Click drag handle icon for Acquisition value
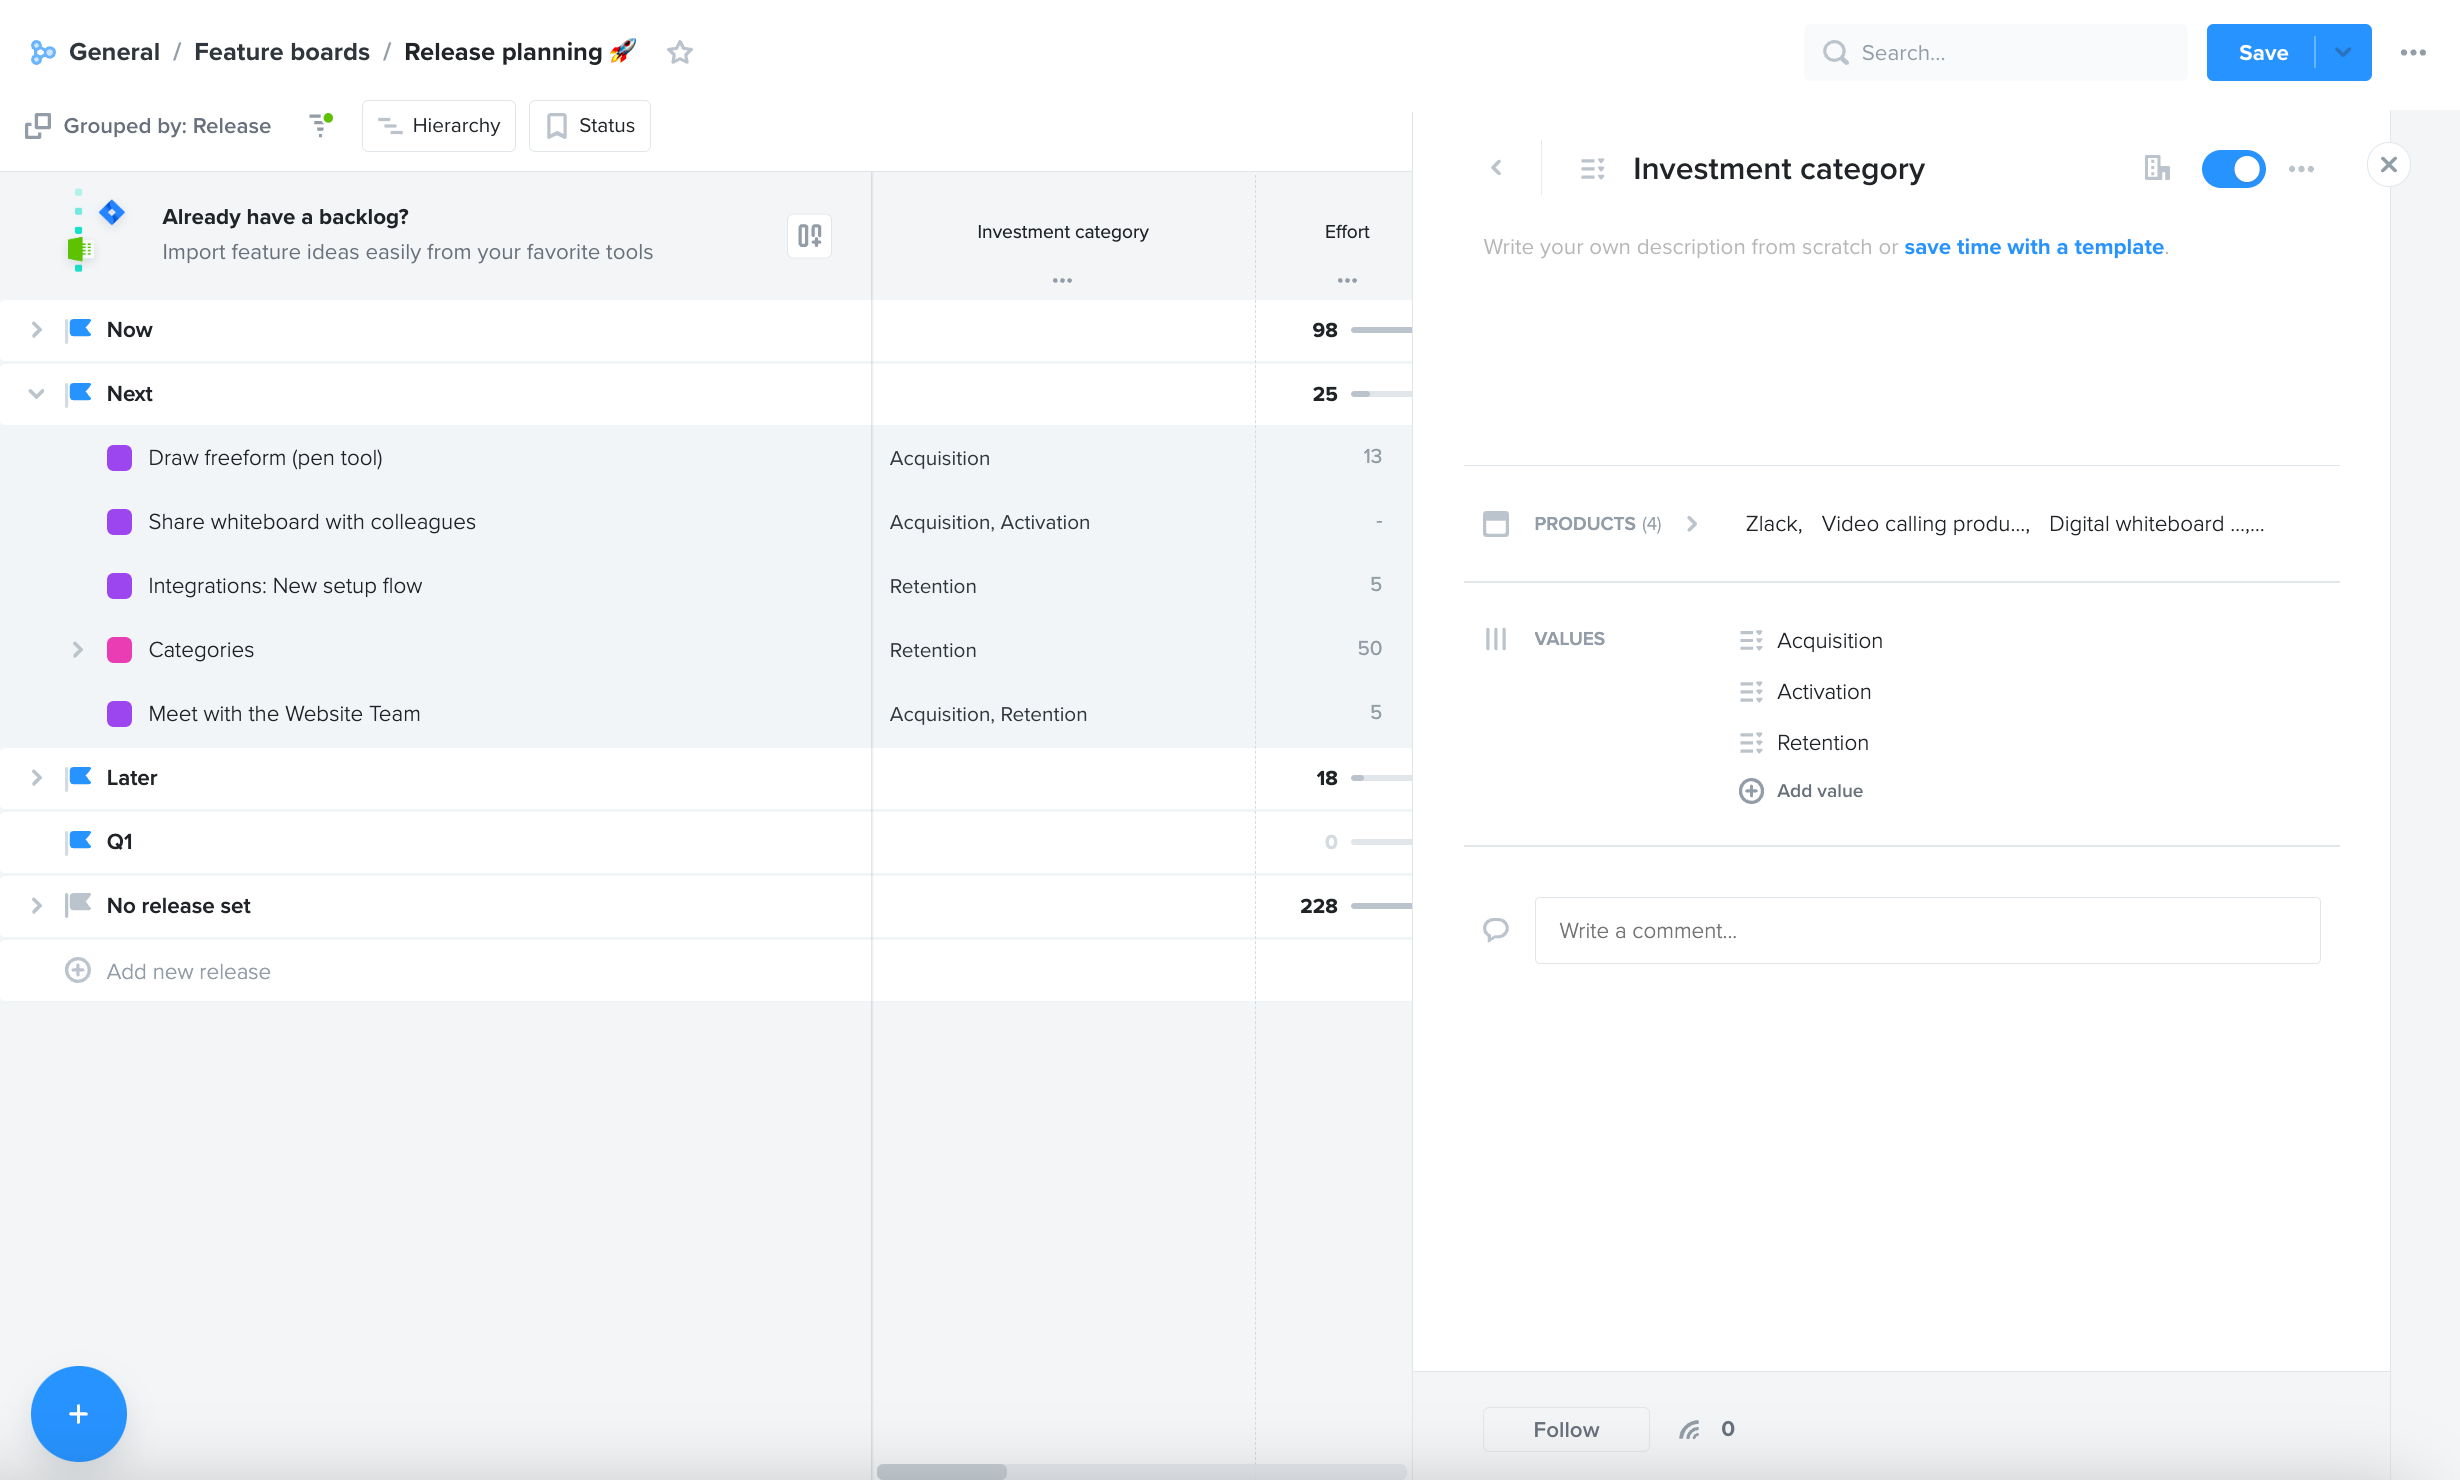The image size is (2460, 1480). pyautogui.click(x=1751, y=640)
